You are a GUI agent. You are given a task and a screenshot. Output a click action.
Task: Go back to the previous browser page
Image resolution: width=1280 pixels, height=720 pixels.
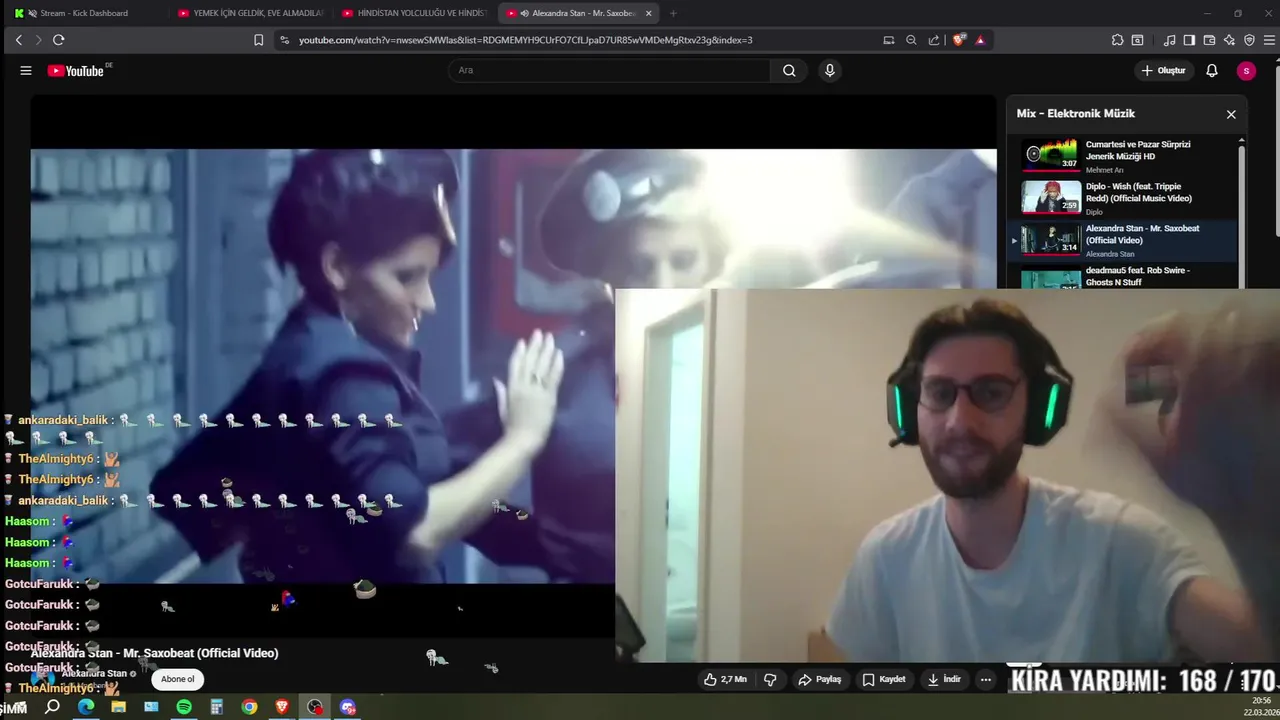(18, 40)
